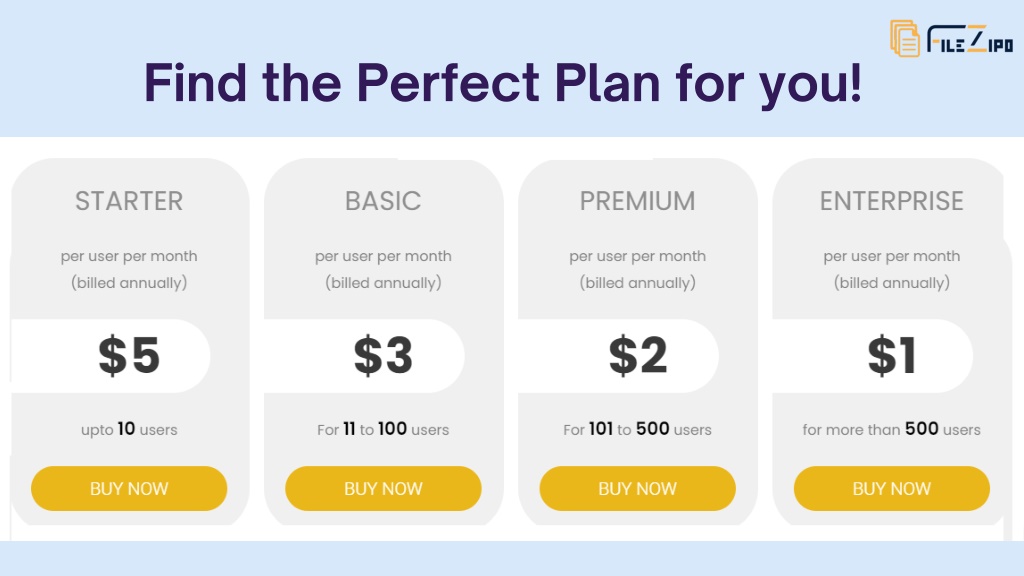
Task: Click Buy Now under the Premium plan
Action: (637, 488)
